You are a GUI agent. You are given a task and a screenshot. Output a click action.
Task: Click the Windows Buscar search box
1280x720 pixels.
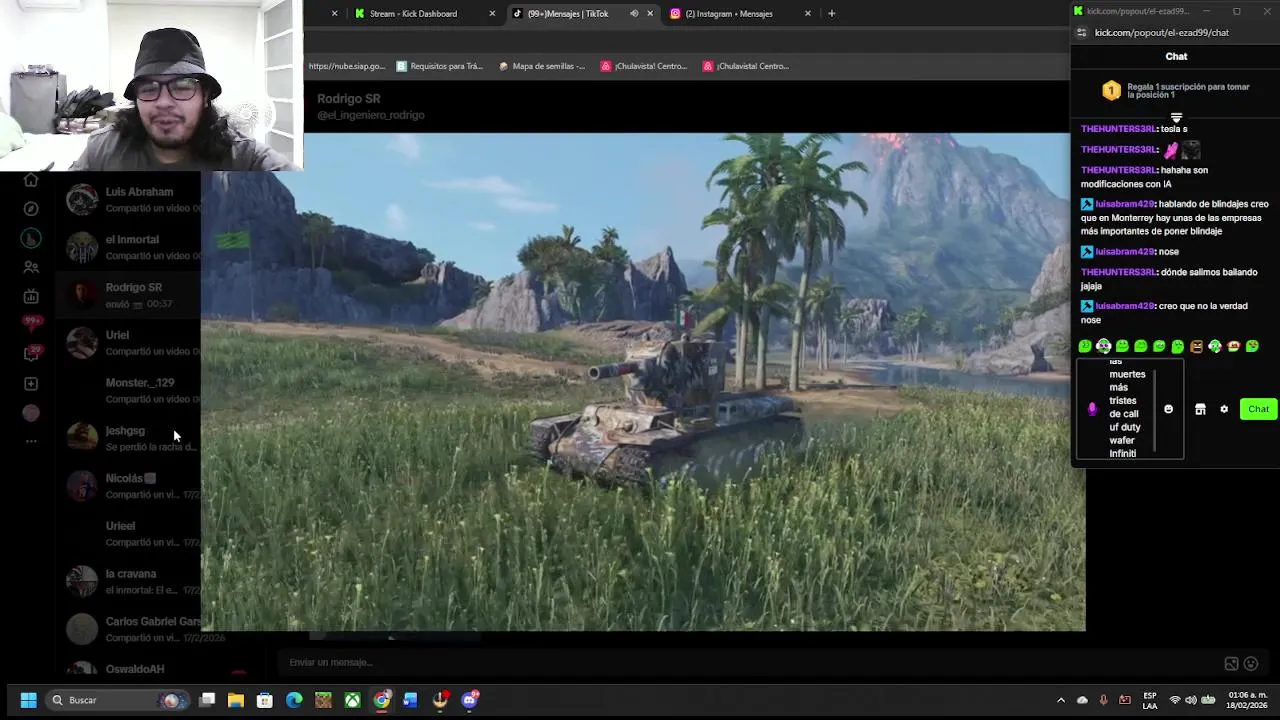[x=118, y=700]
